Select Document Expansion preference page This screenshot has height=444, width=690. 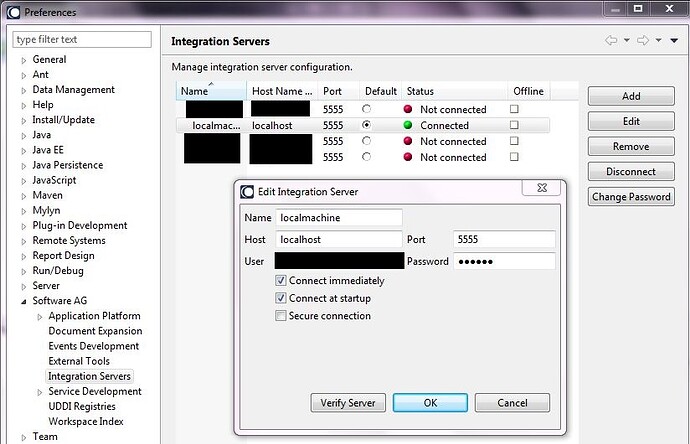click(x=95, y=331)
